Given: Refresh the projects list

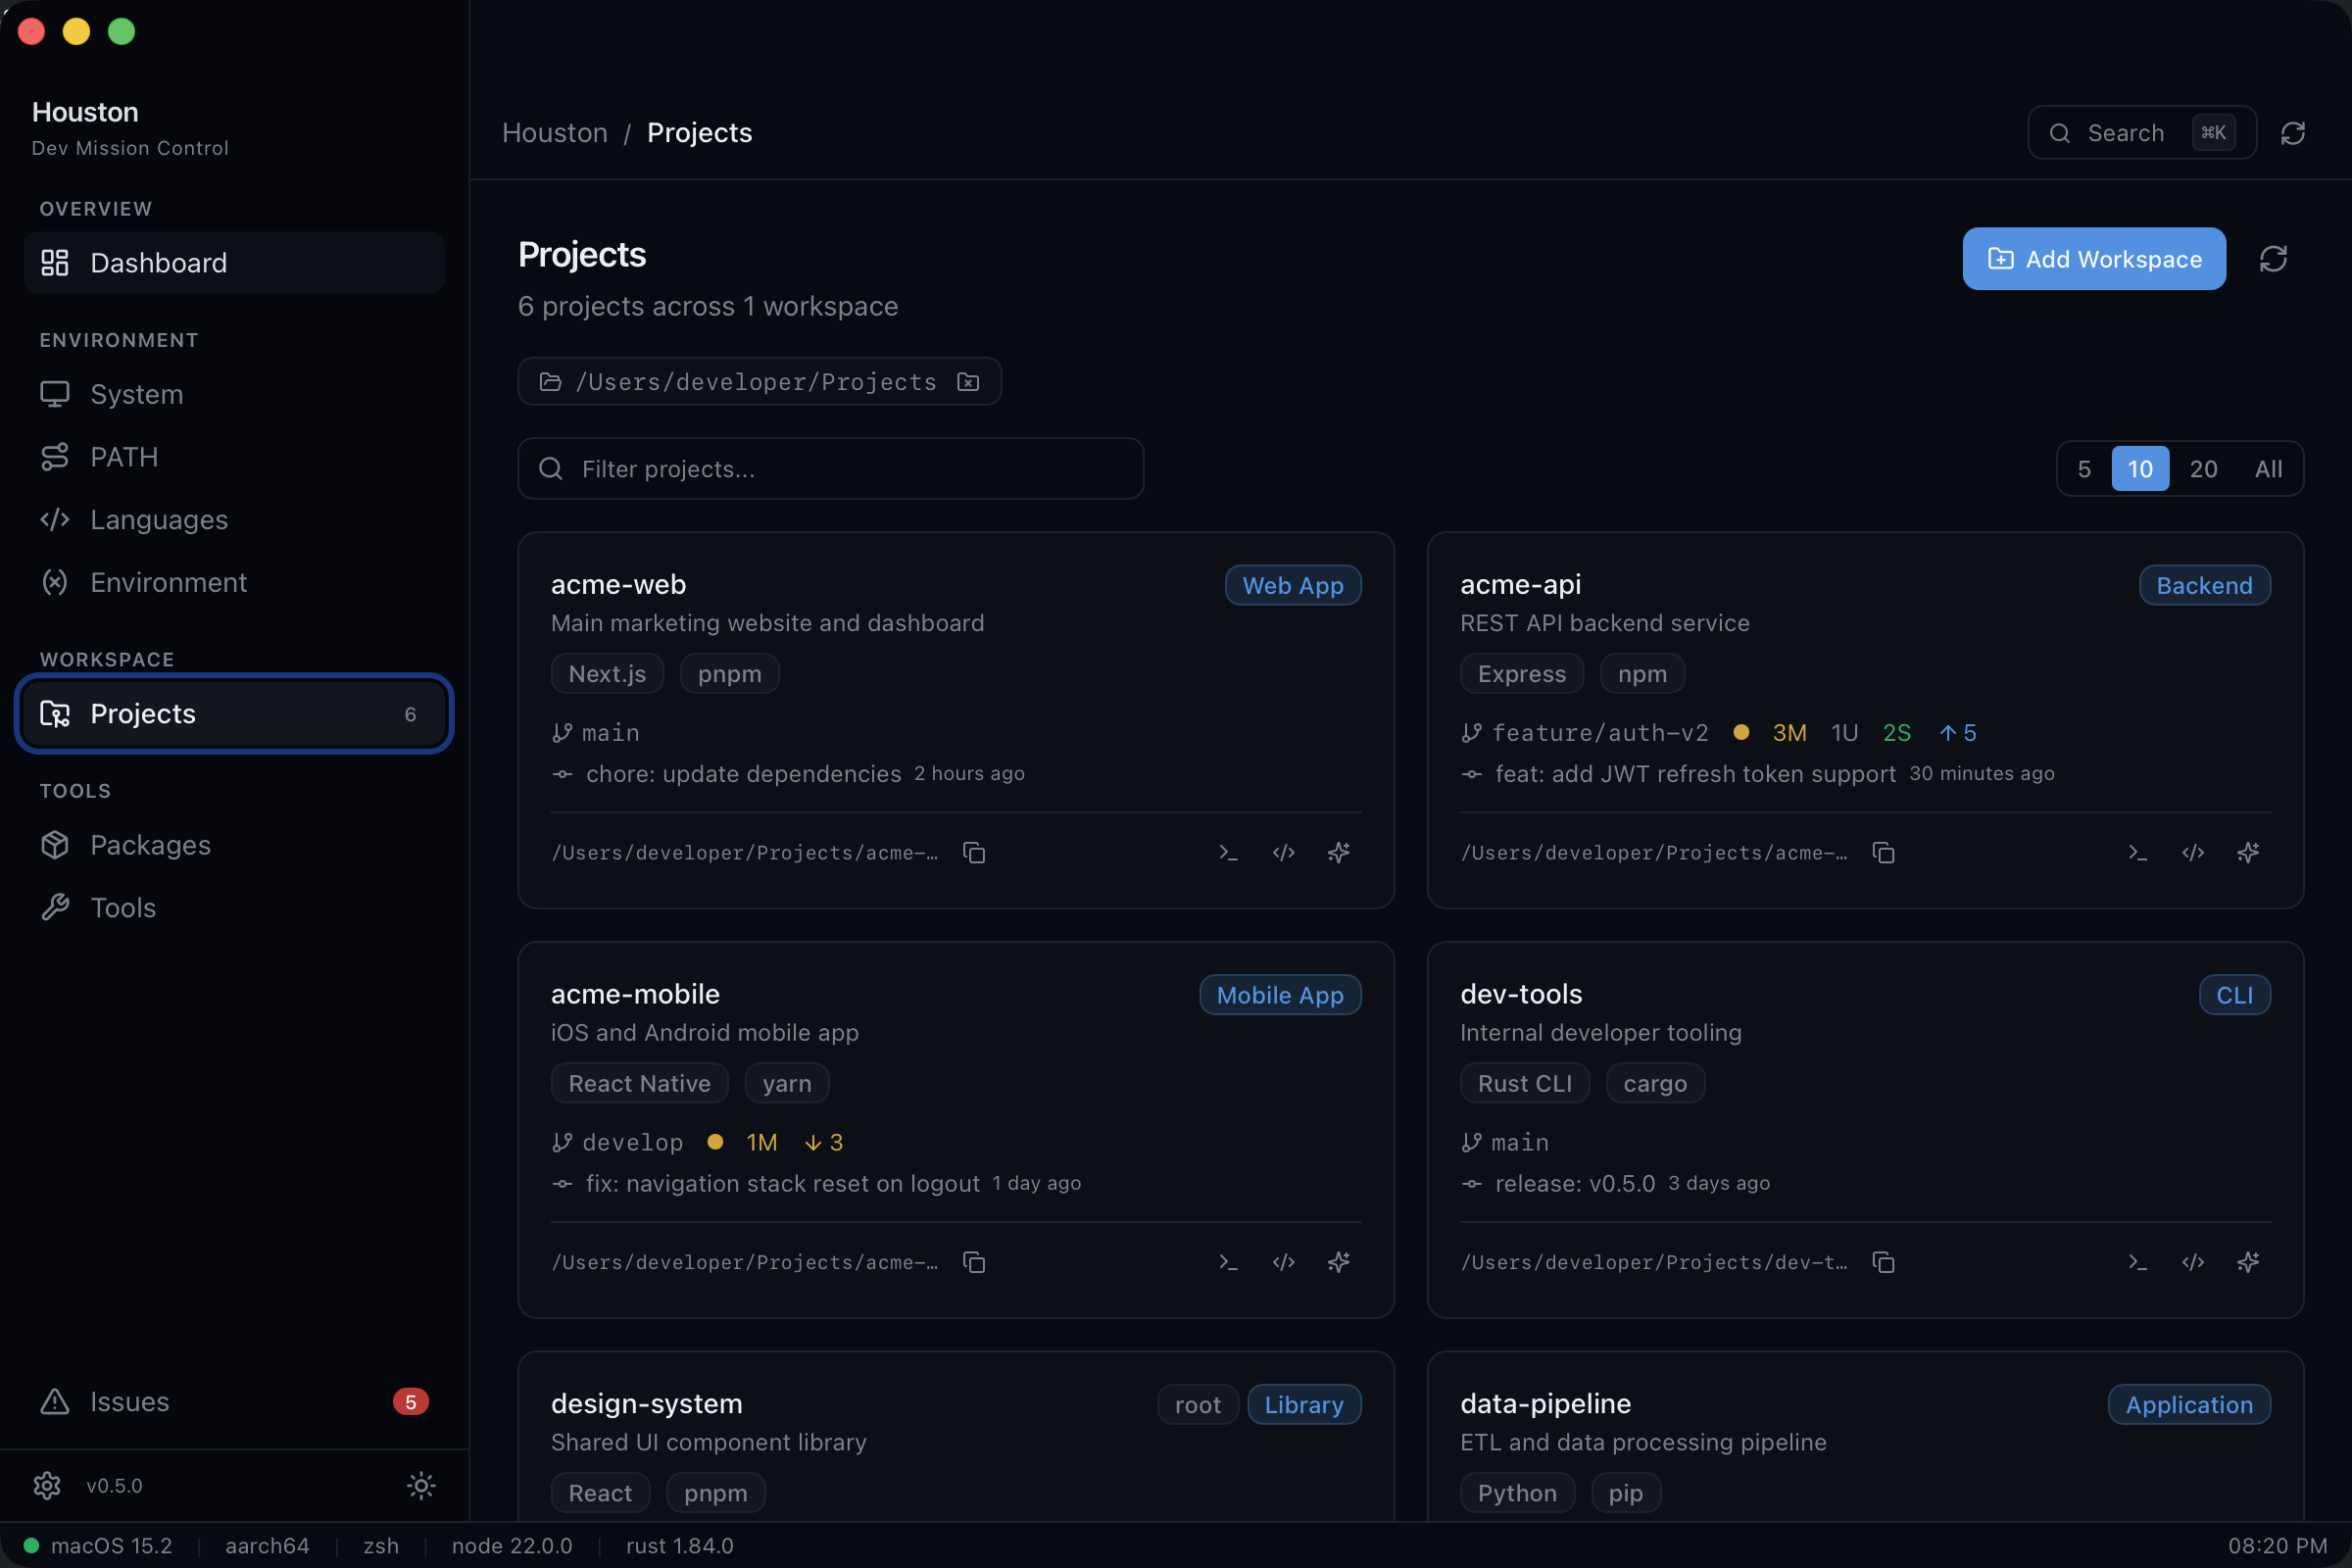Looking at the screenshot, I should 2273,258.
